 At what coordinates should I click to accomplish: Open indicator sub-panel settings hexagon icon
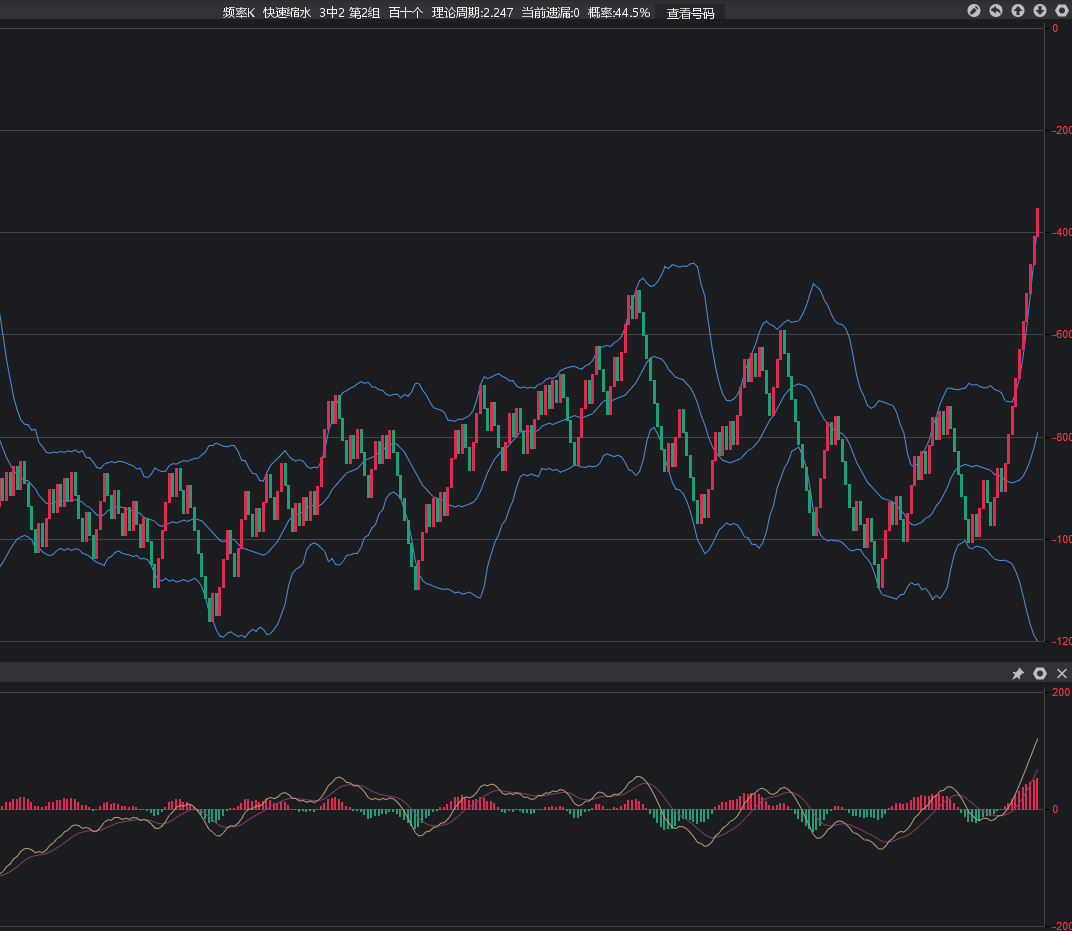pos(1039,673)
